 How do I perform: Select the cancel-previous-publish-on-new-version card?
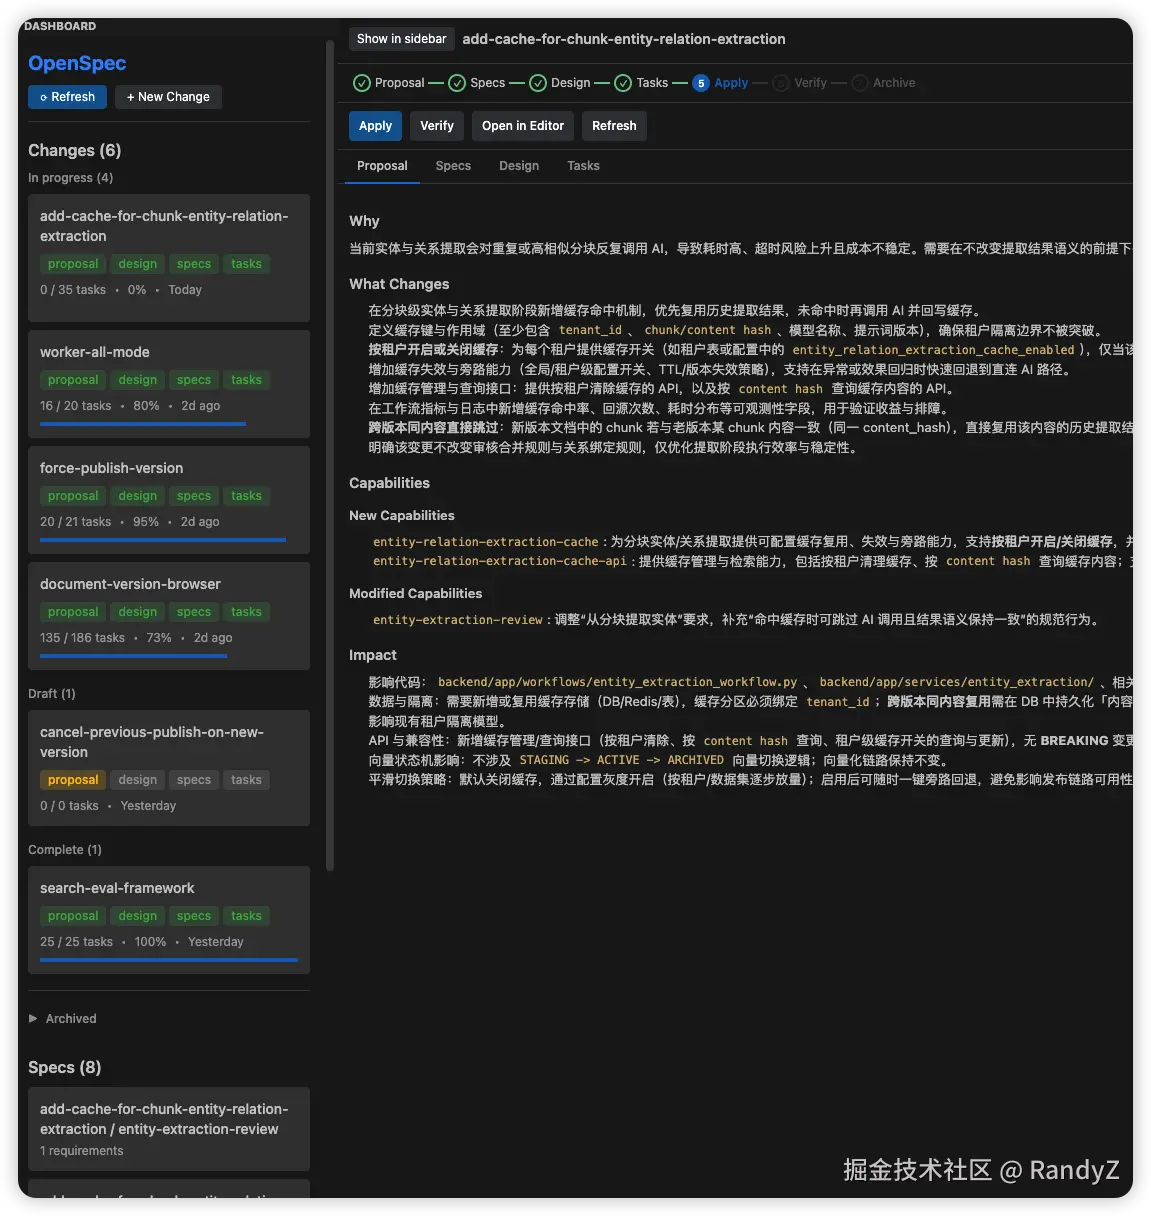coord(169,768)
